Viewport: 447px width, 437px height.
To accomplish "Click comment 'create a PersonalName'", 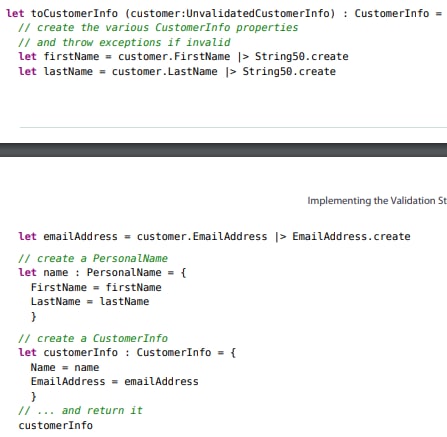I will pos(93,259).
